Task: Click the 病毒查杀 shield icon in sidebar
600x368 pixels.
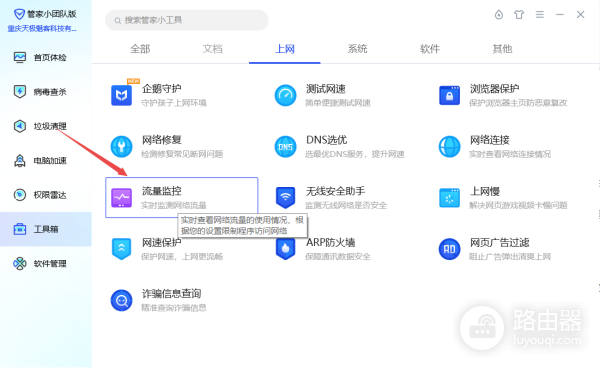Action: coord(20,91)
